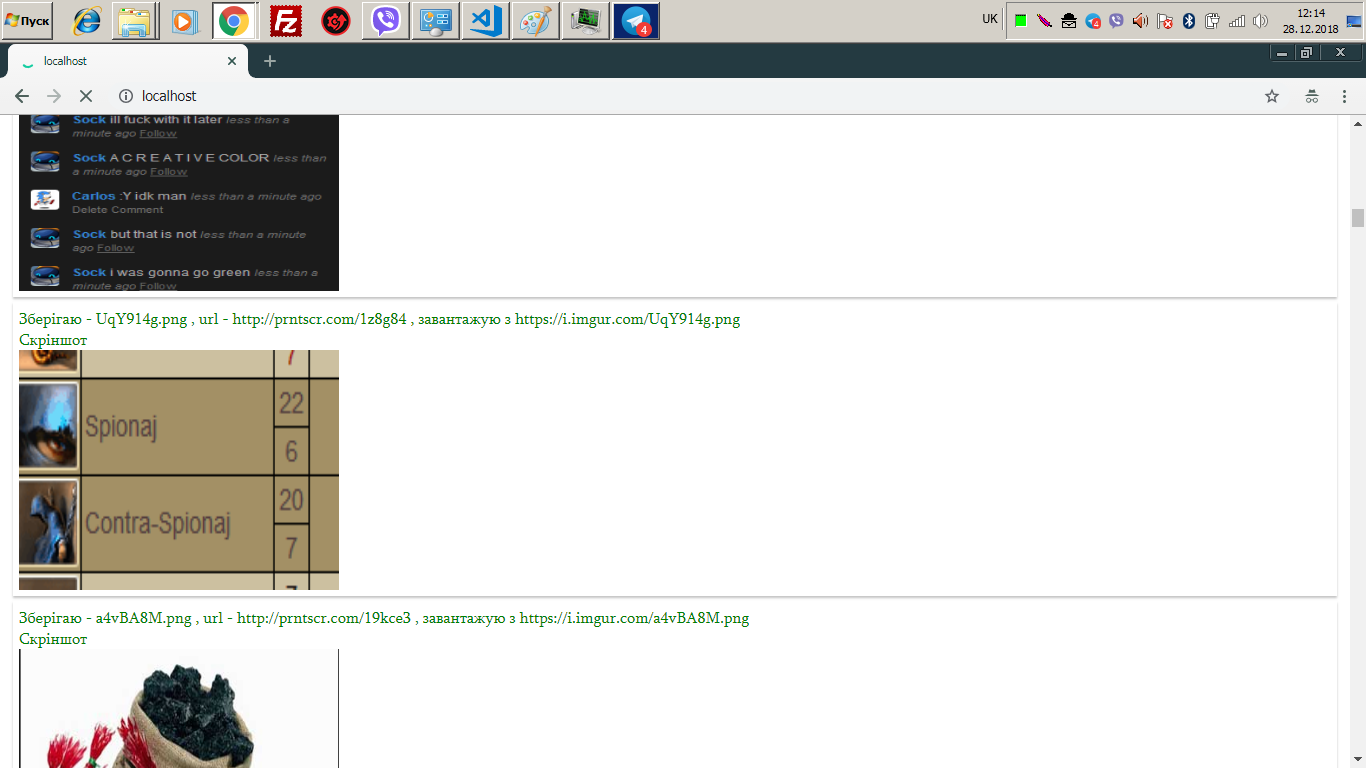Click the incognito icon in Chrome toolbar
This screenshot has height=768, width=1366.
[x=1311, y=96]
